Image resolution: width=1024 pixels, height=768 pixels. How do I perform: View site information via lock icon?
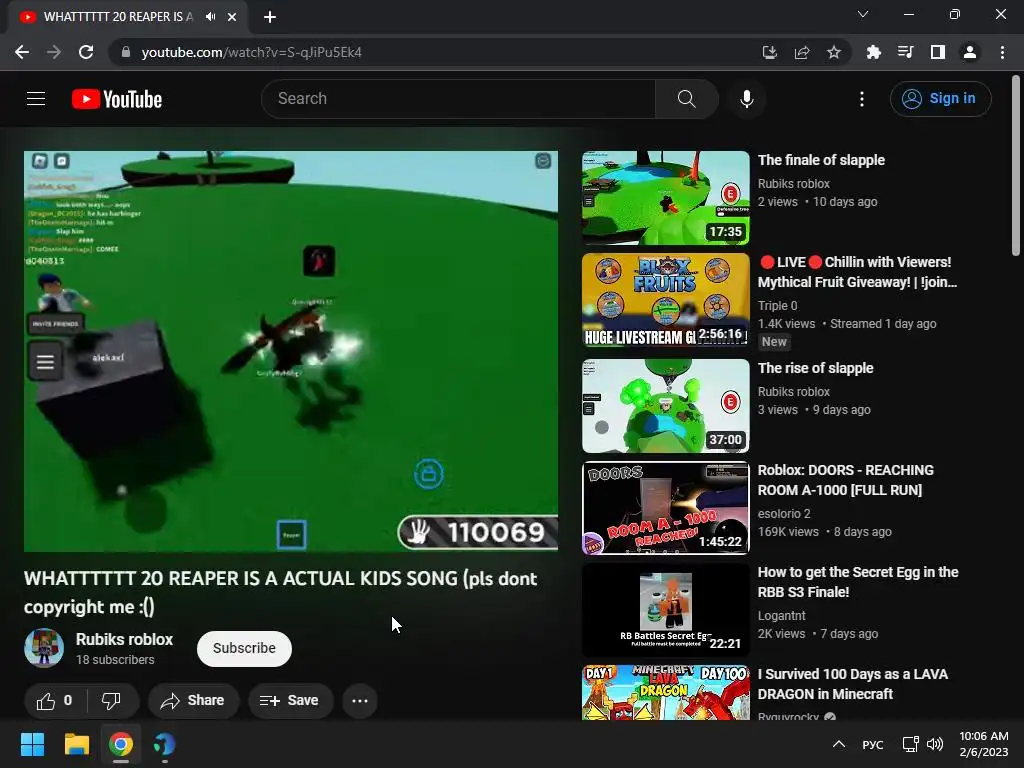pos(126,52)
